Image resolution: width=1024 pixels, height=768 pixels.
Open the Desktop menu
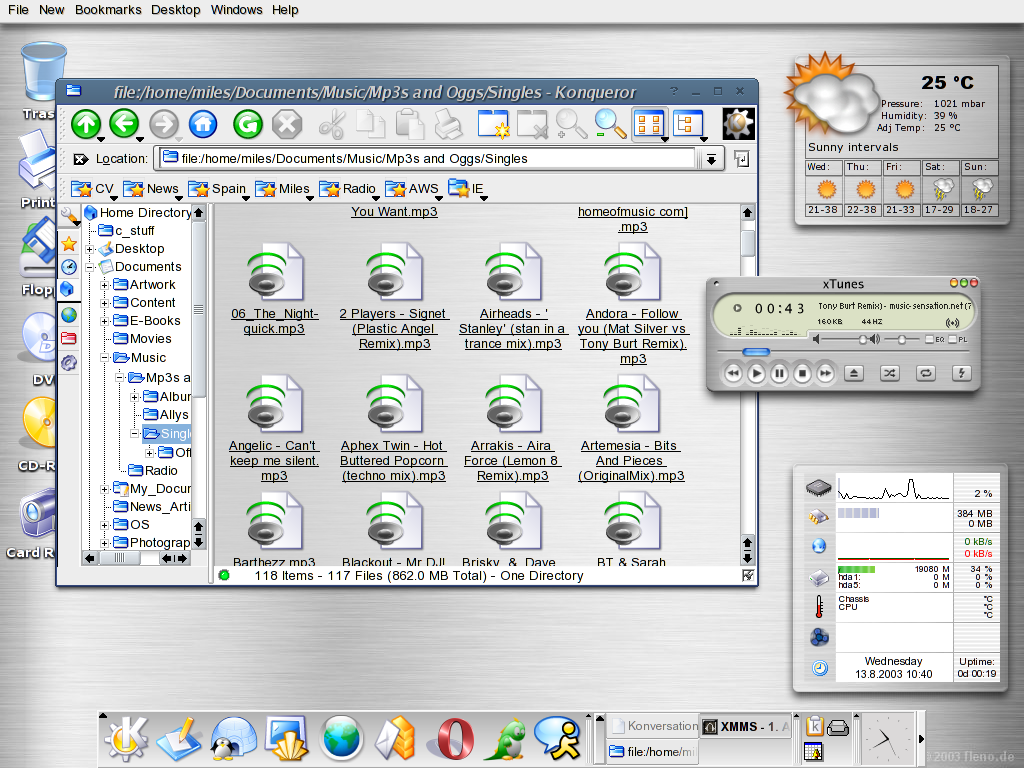pyautogui.click(x=176, y=10)
